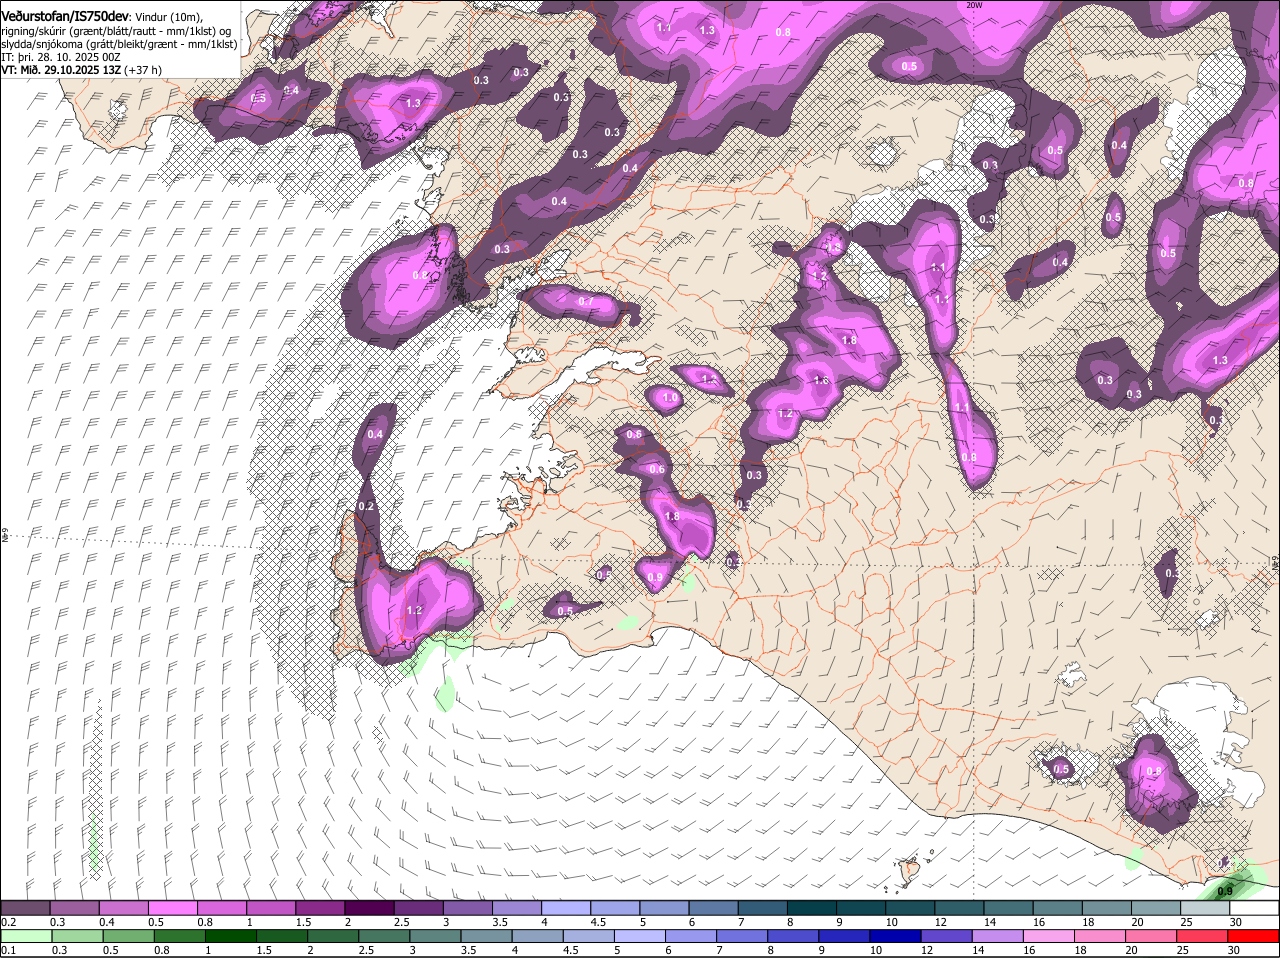Screen dimensions: 1280x958
Task: Click the '20W' longitude label at top
Action: [x=975, y=5]
